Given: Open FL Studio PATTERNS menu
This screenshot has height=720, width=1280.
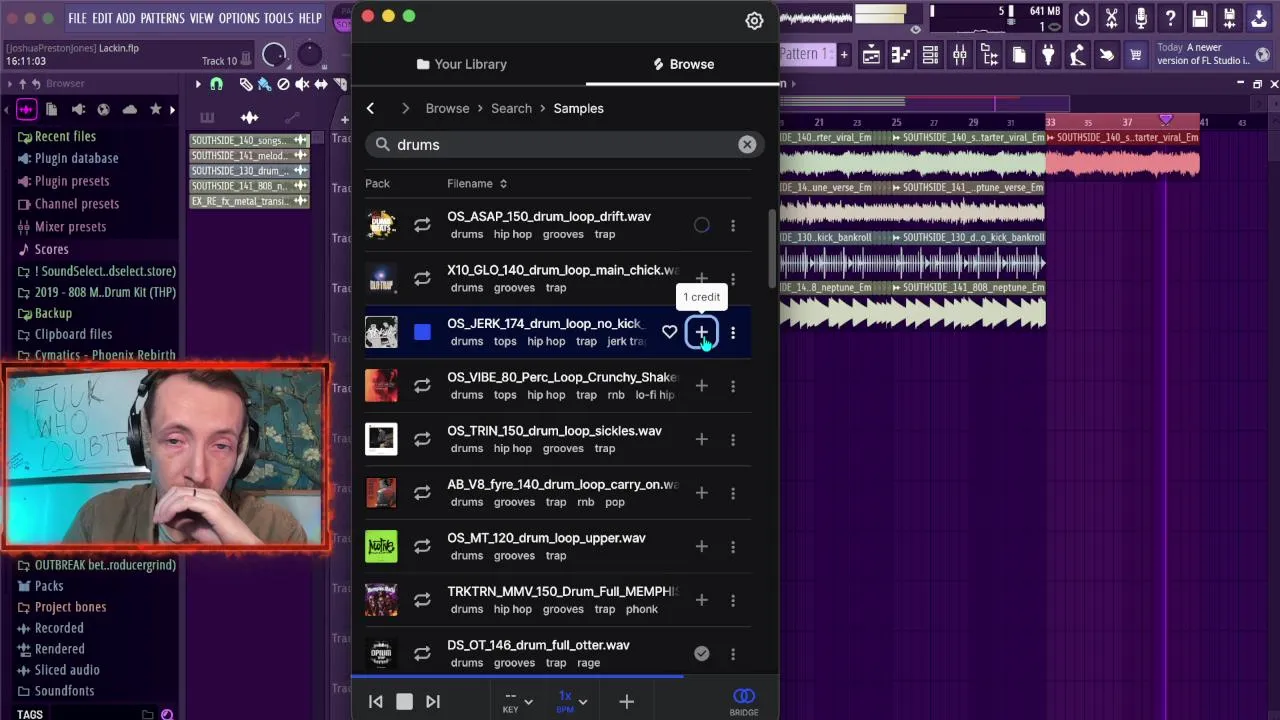Looking at the screenshot, I should coord(162,18).
